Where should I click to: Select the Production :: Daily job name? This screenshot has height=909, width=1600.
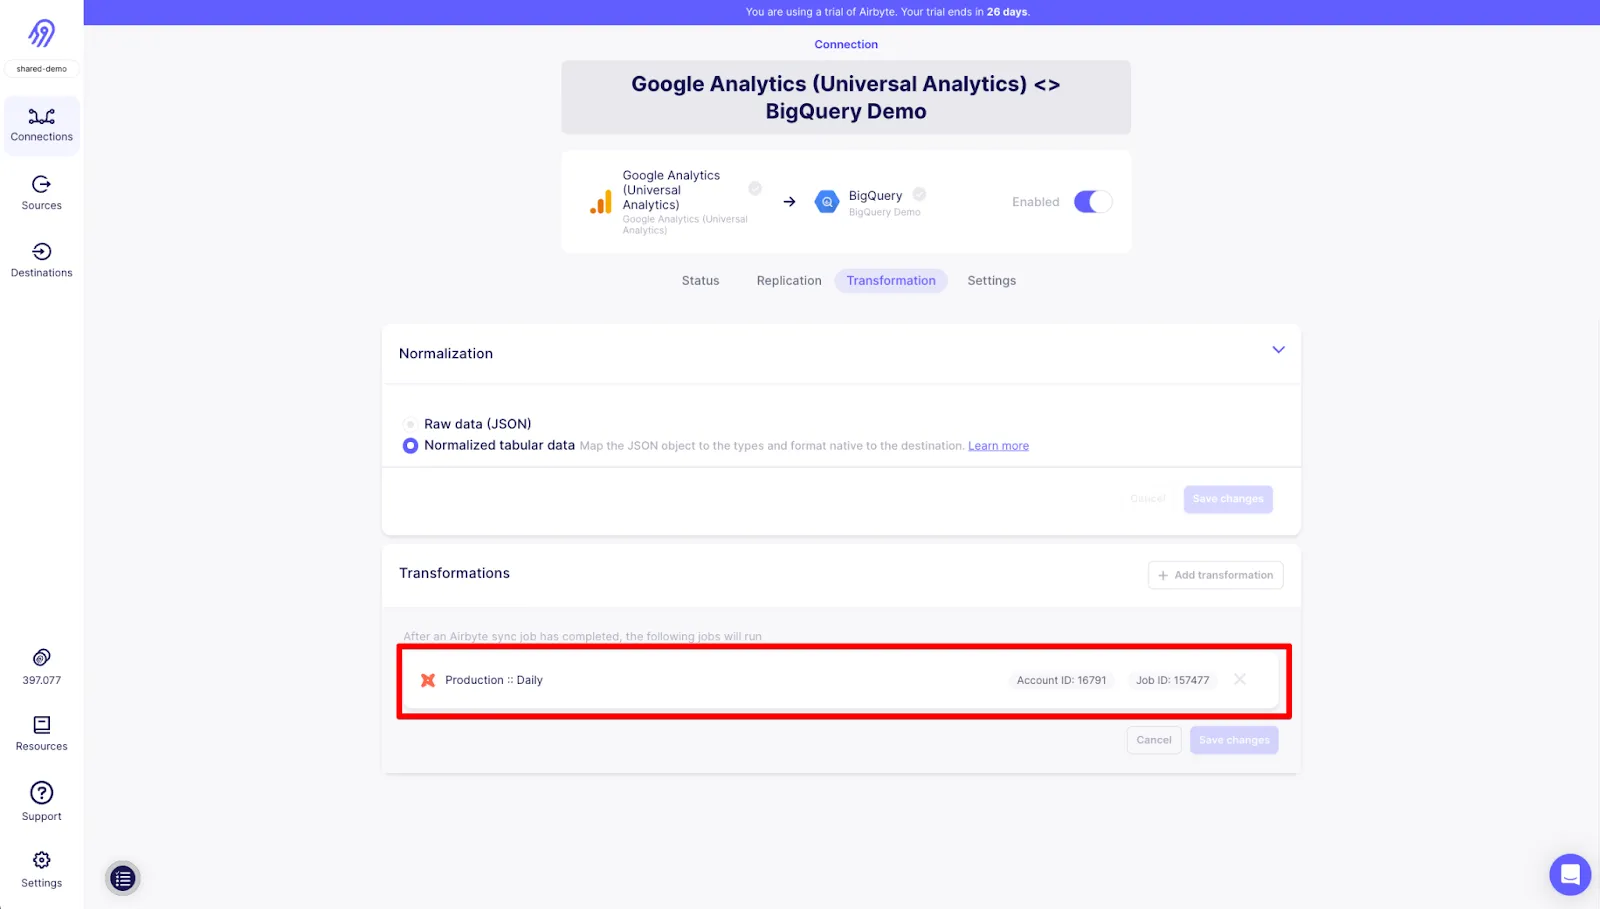pyautogui.click(x=494, y=680)
